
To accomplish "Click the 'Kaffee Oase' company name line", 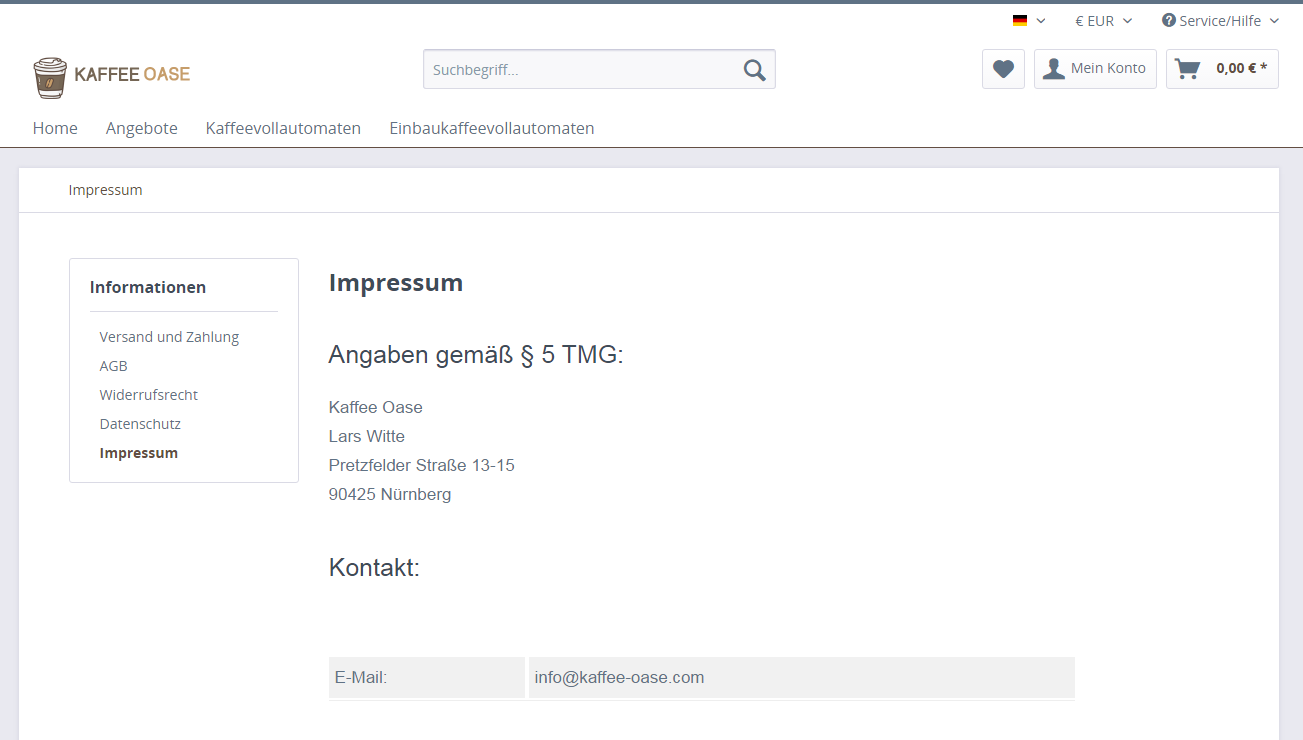I will click(x=376, y=407).
